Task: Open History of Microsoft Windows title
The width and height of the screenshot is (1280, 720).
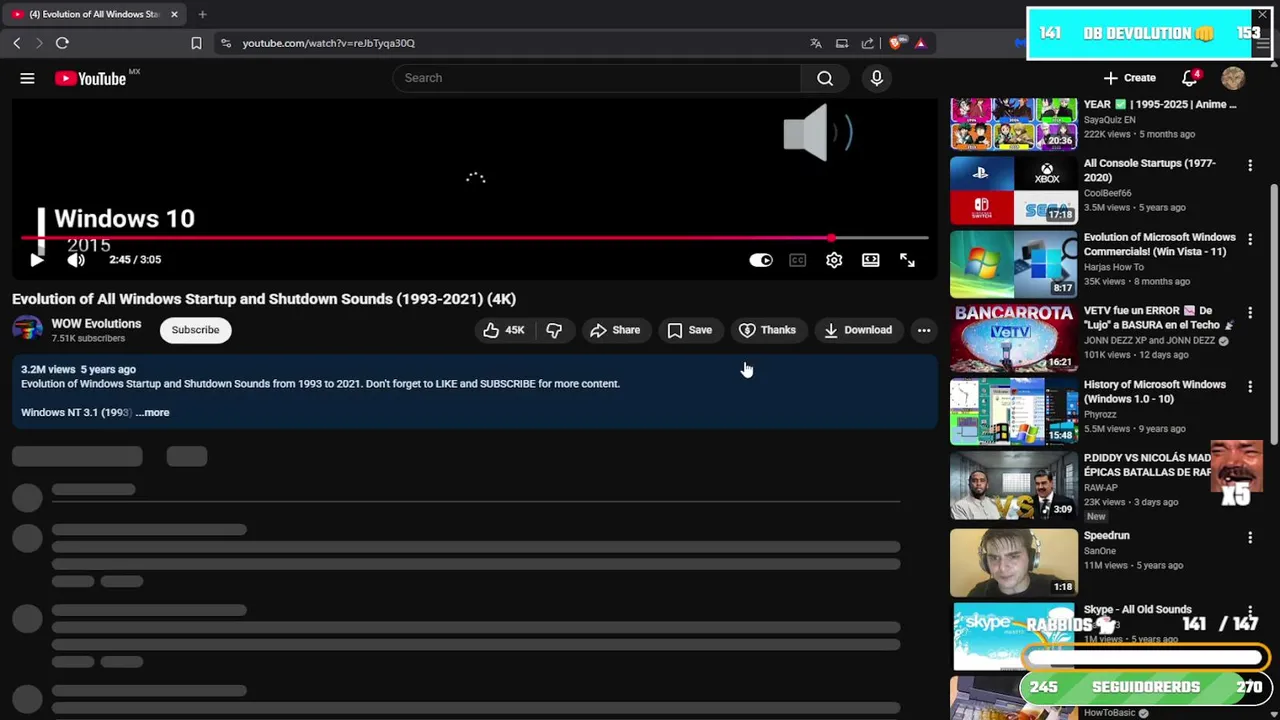Action: pyautogui.click(x=1155, y=391)
